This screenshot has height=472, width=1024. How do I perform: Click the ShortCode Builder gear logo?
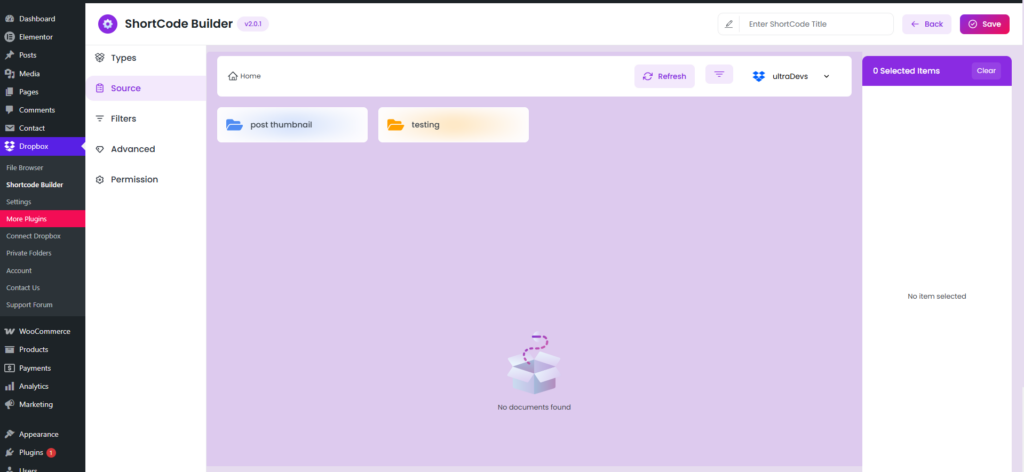tap(108, 24)
